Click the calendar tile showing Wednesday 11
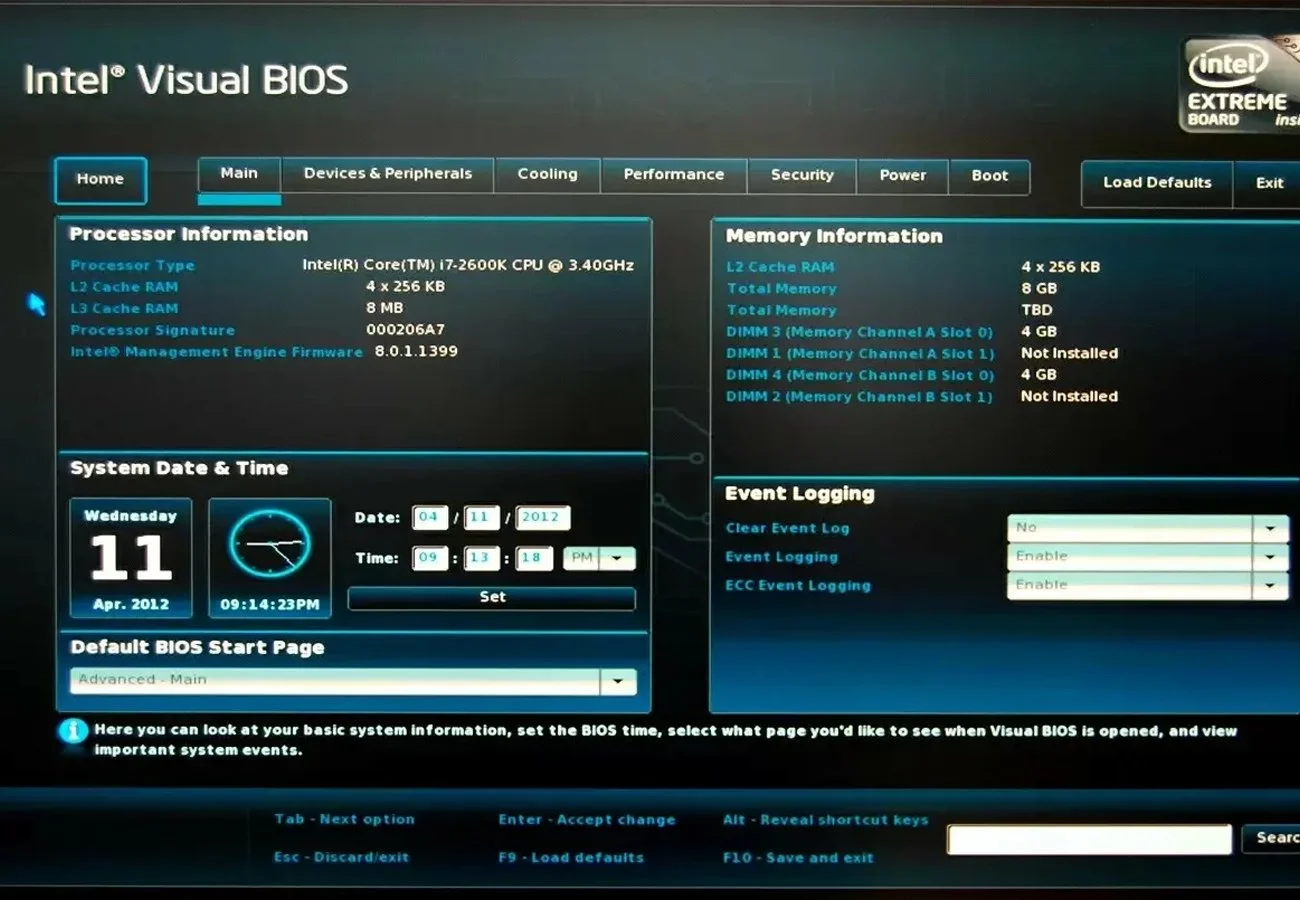Viewport: 1300px width, 900px height. 131,557
